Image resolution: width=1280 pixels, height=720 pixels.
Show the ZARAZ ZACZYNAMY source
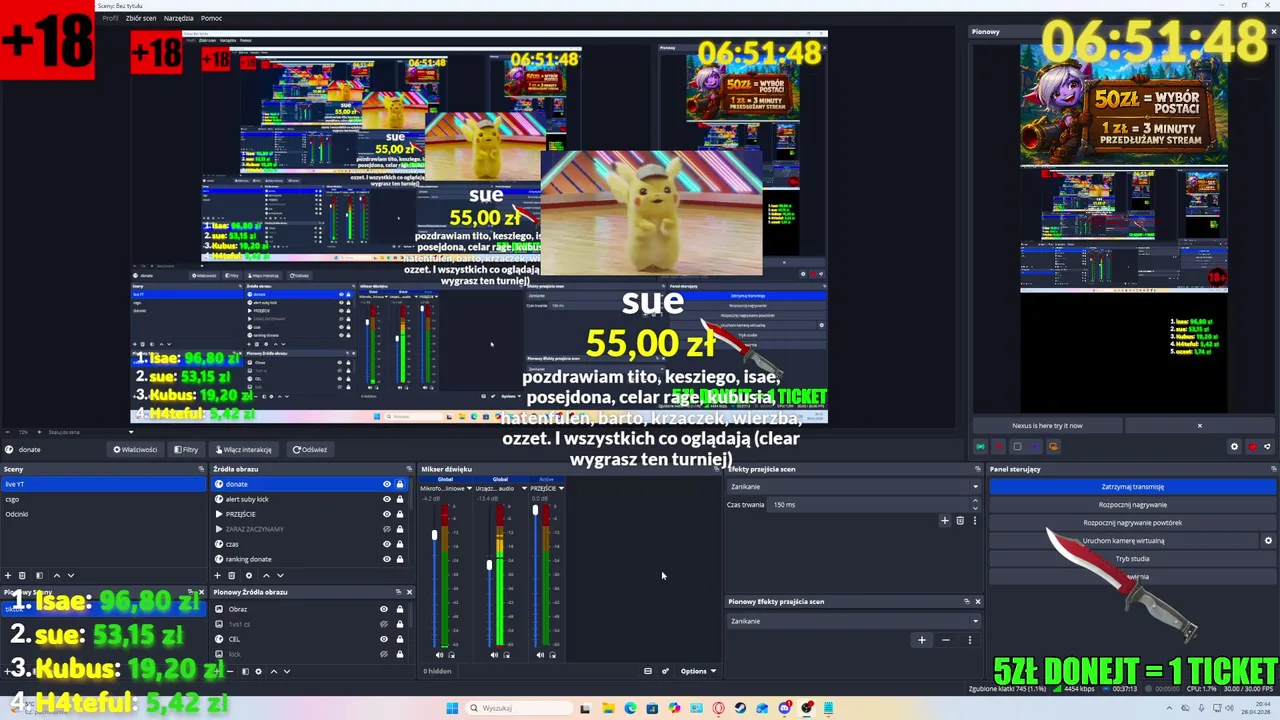coord(386,529)
